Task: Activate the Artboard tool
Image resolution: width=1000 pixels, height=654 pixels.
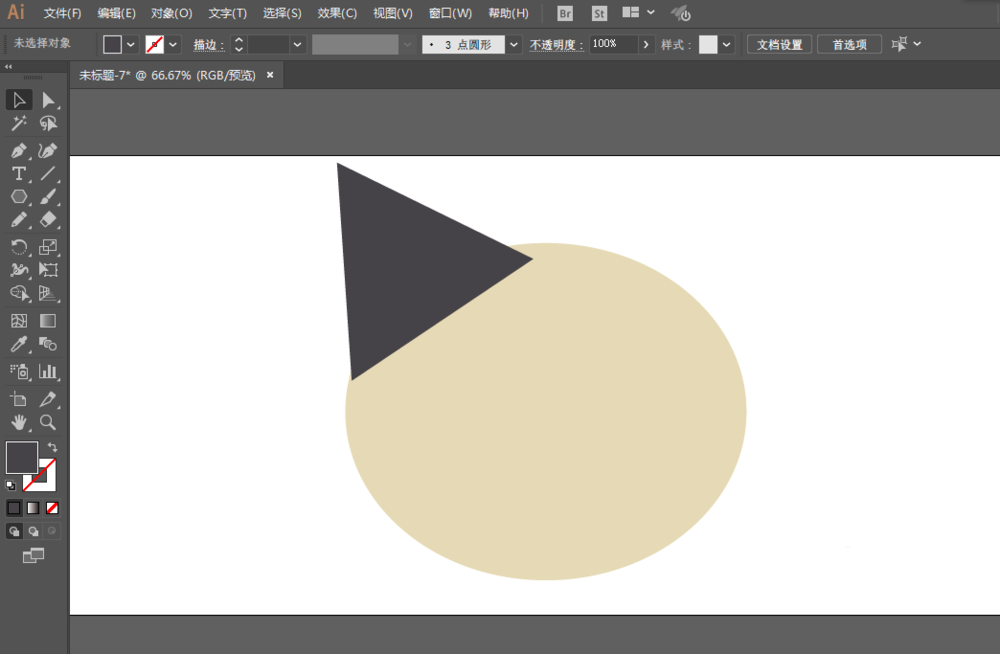Action: pyautogui.click(x=18, y=399)
